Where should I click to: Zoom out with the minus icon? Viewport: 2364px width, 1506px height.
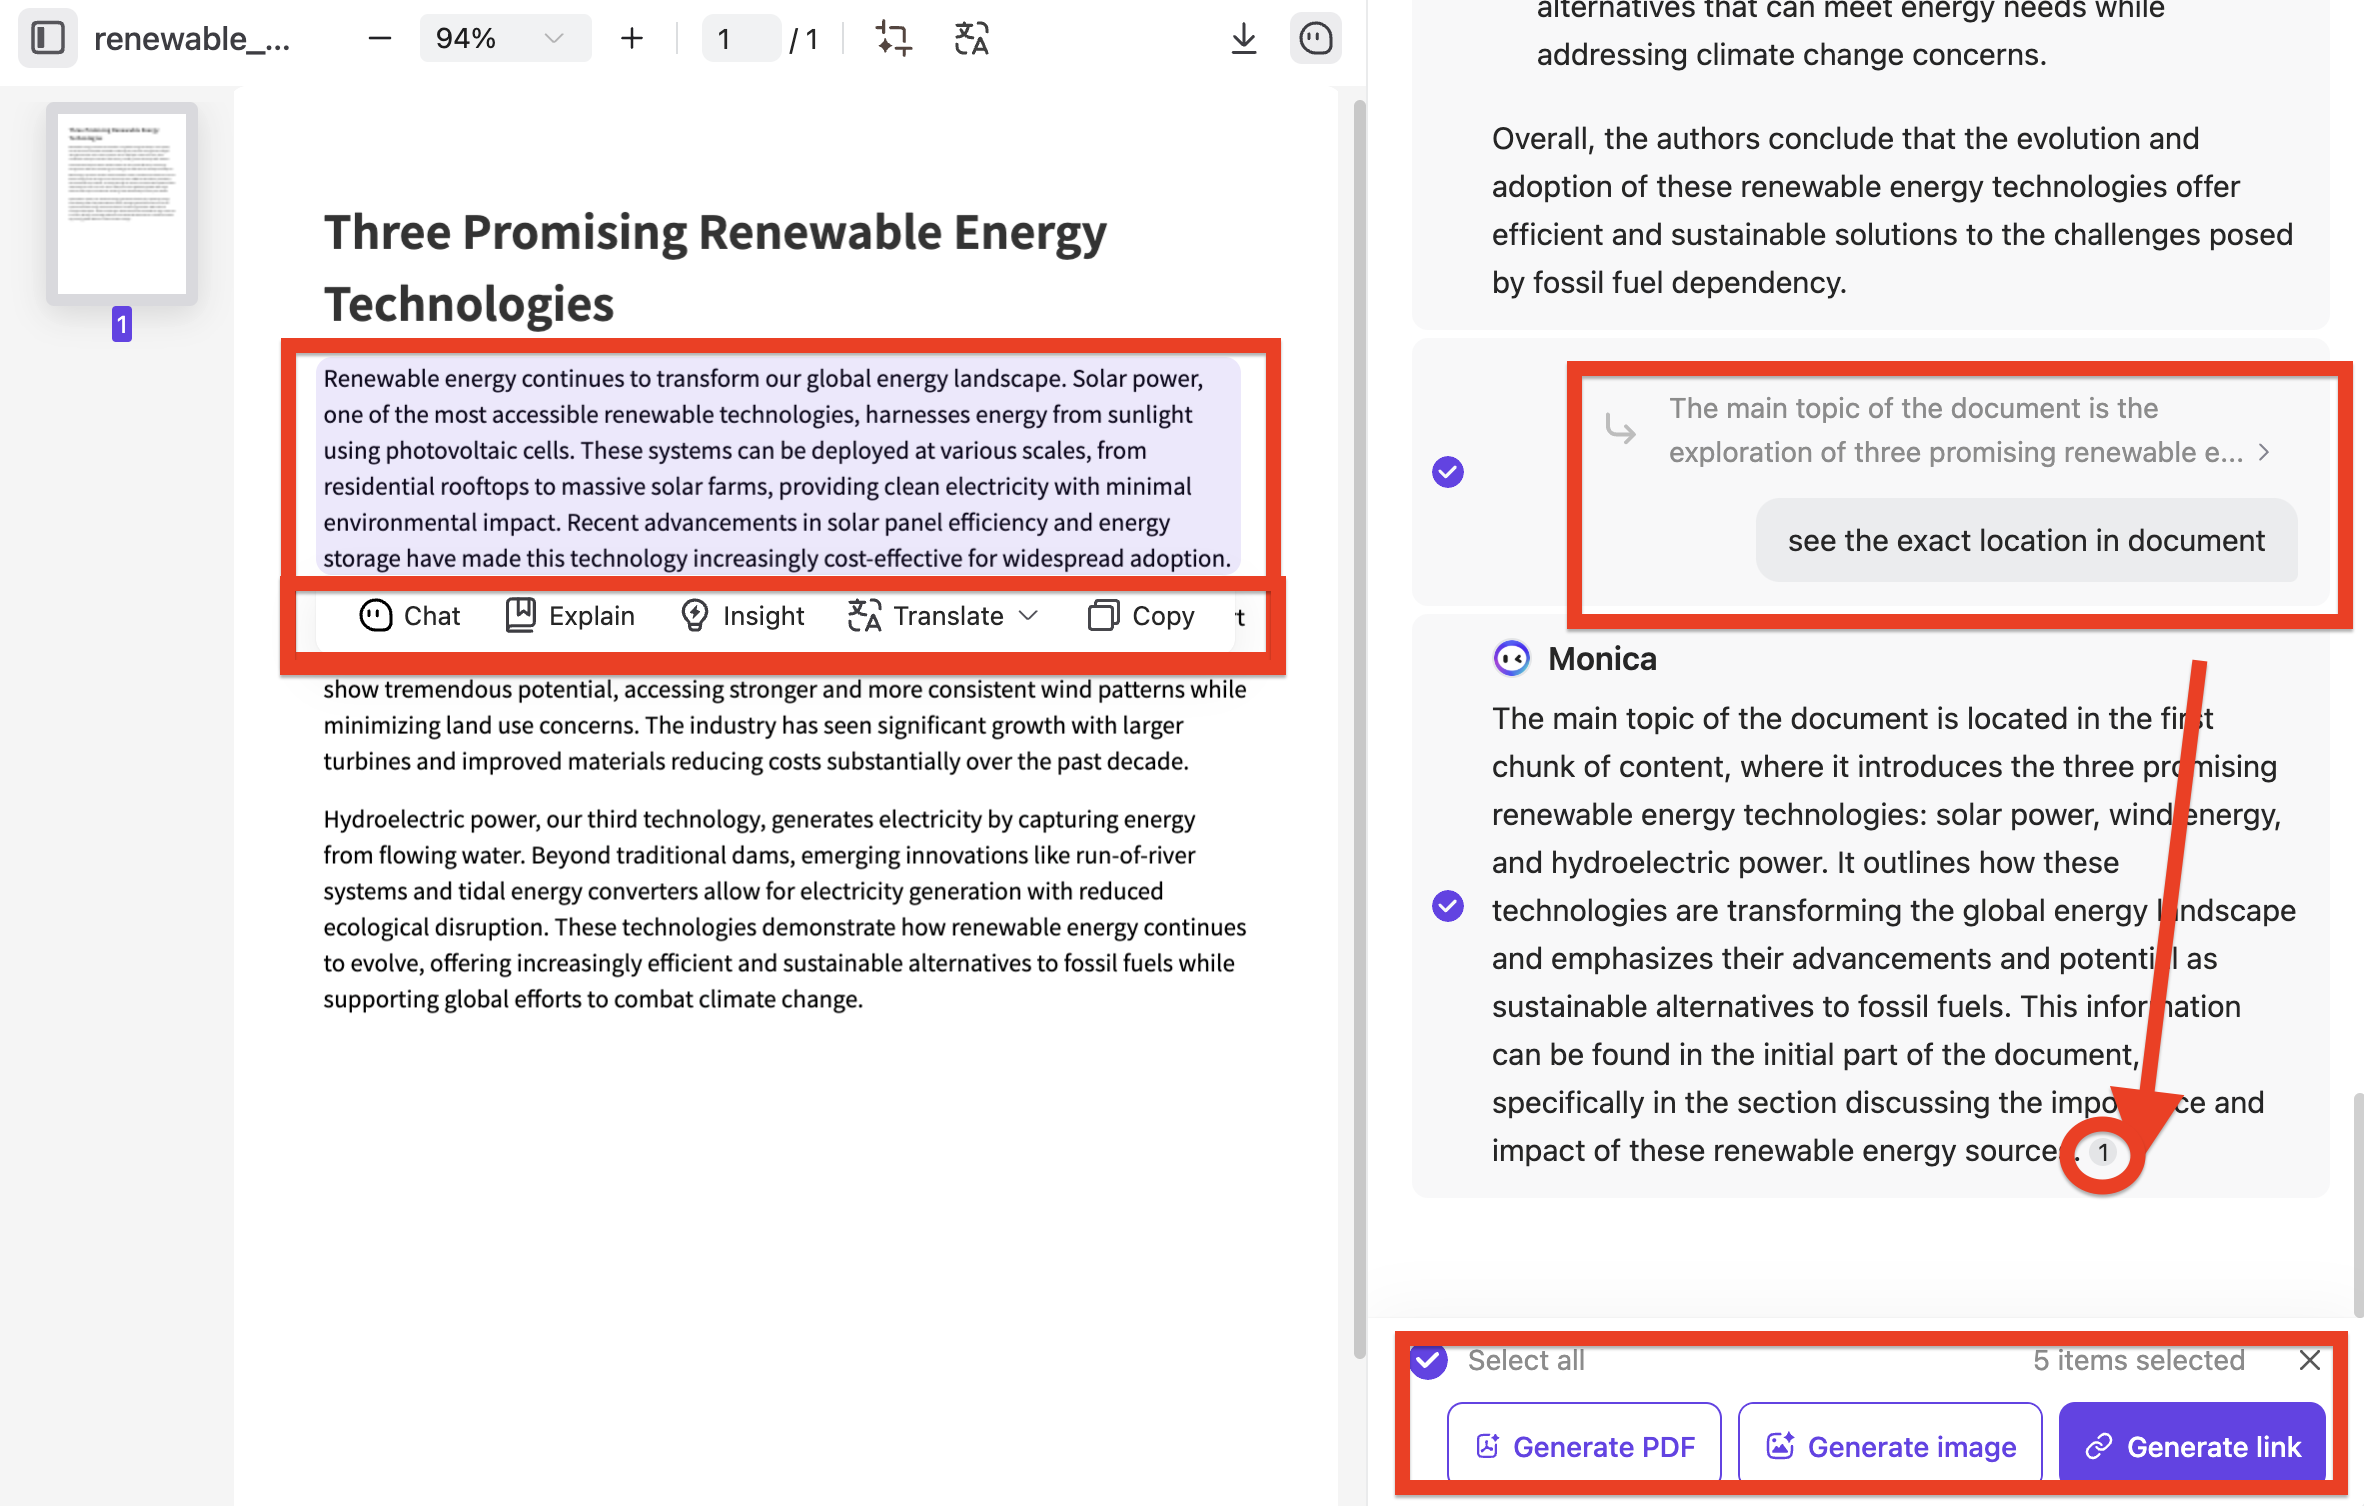pos(380,39)
